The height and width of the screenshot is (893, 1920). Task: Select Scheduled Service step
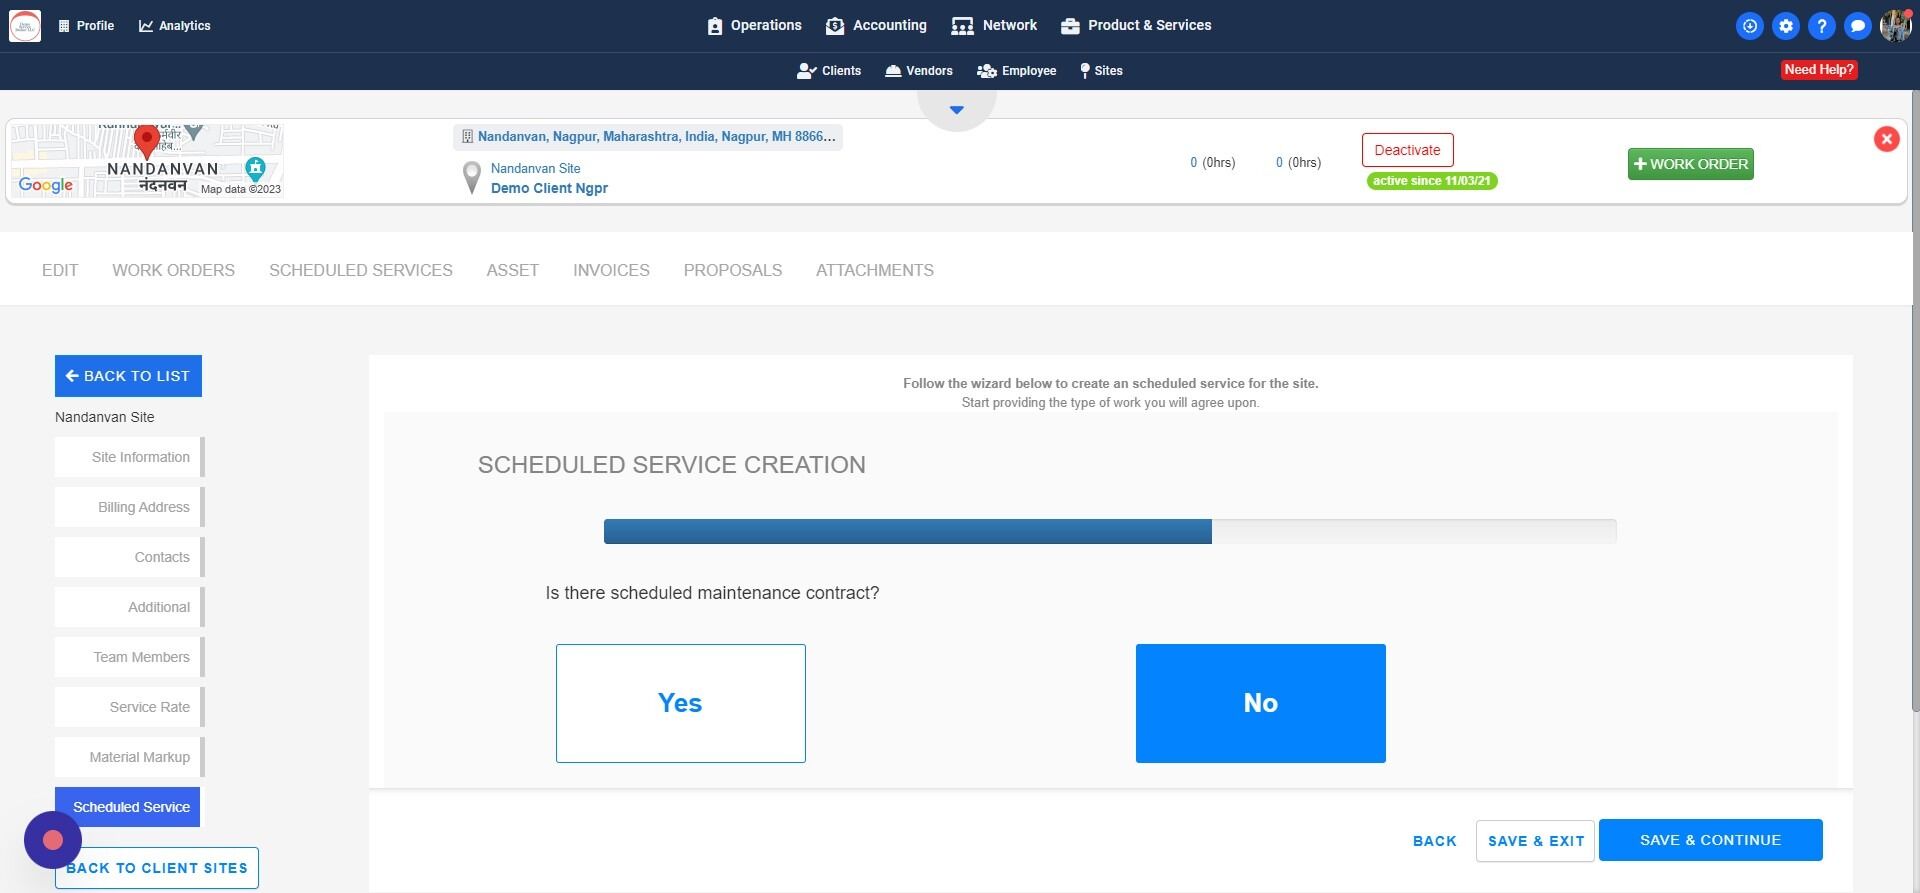[128, 807]
